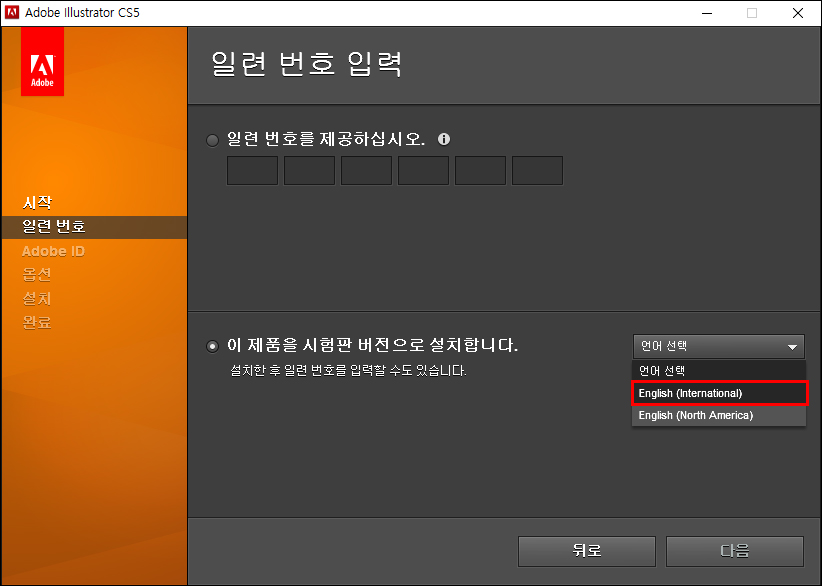This screenshot has width=822, height=586.
Task: Select the '설치' step in sidebar
Action: tap(37, 299)
